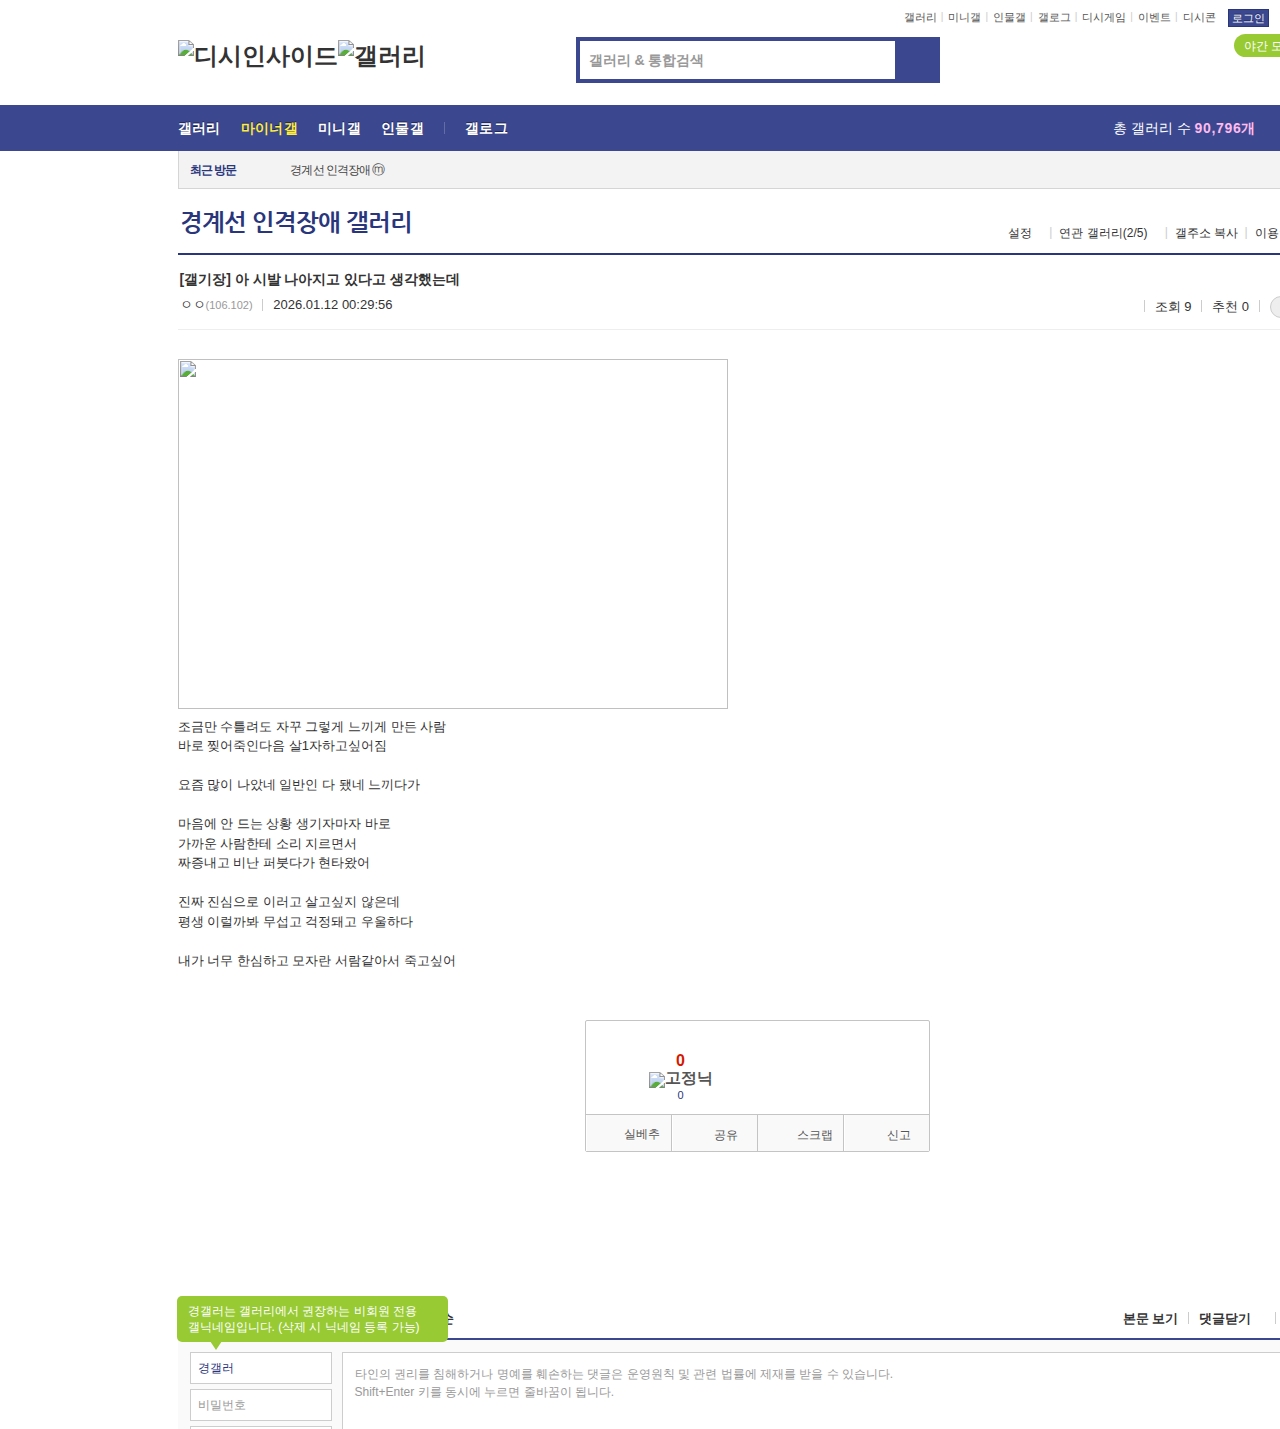Image resolution: width=1280 pixels, height=1429 pixels.
Task: Open the 경계선 인격장애 갤러리 title heading
Action: 296,222
